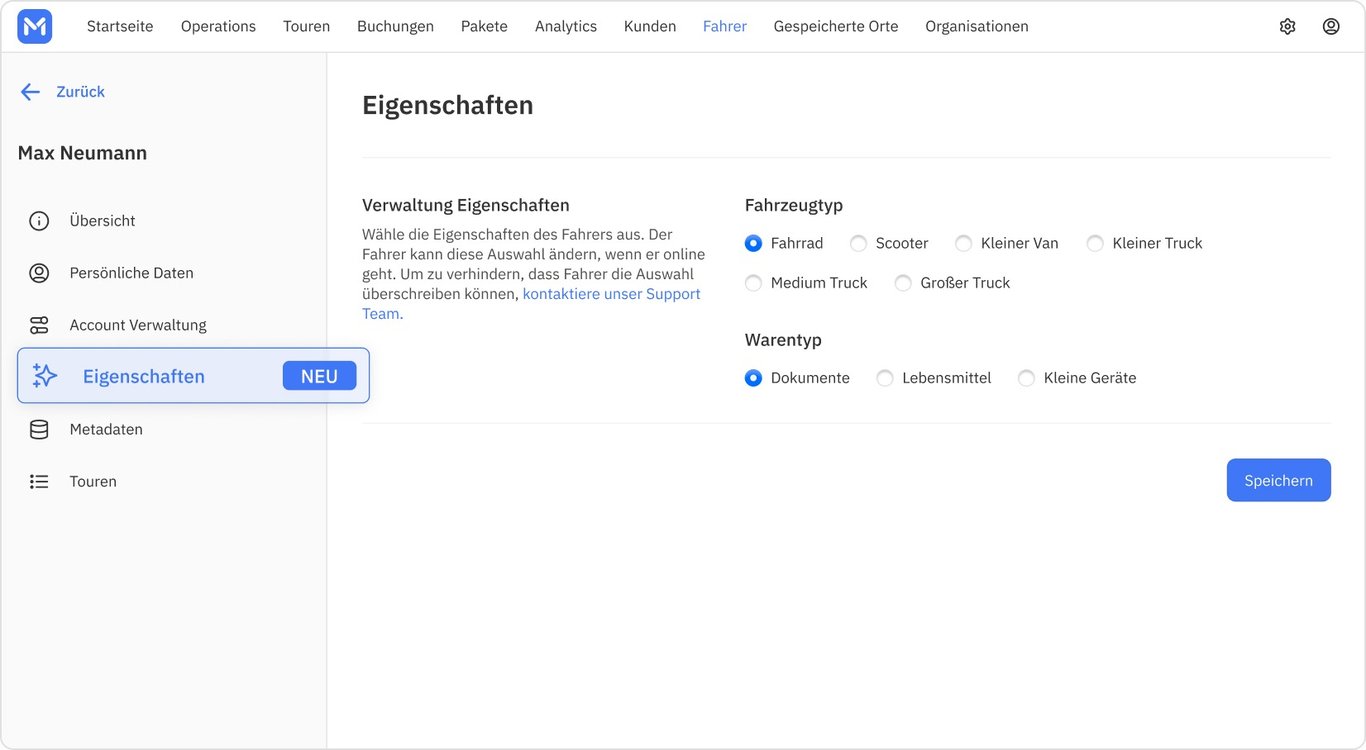Click the Metadaten database icon
1366x750 pixels.
click(x=39, y=429)
